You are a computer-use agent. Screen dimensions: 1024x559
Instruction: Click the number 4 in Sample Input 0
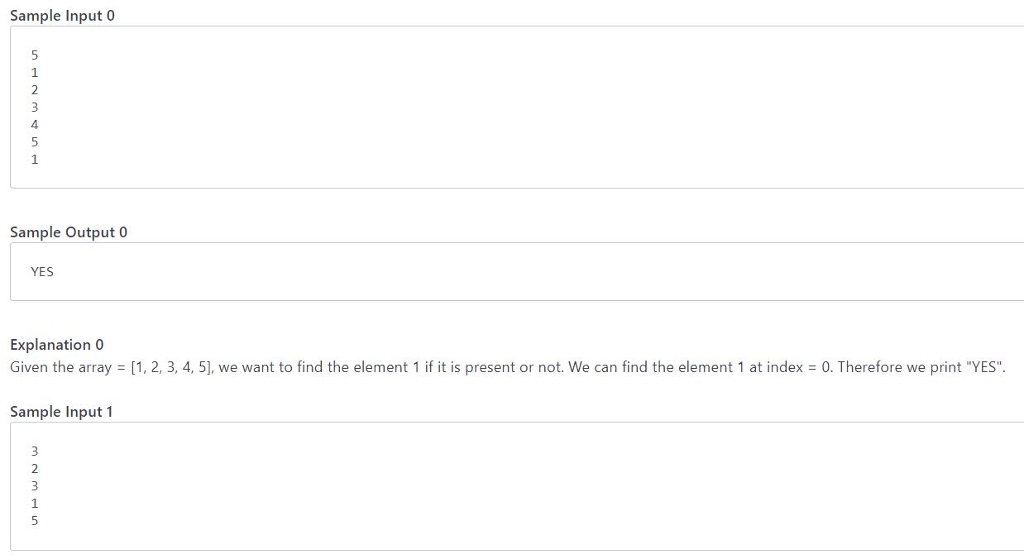point(35,125)
